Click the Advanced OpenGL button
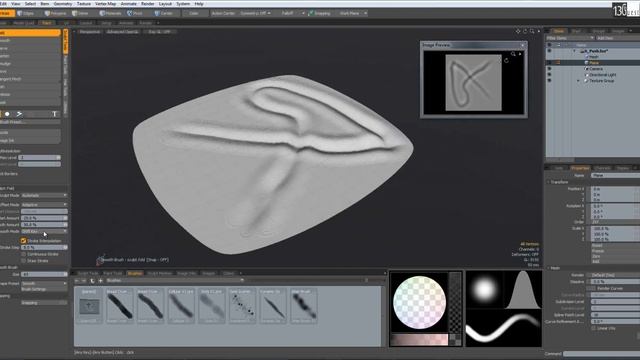The height and width of the screenshot is (360, 640). 122,31
